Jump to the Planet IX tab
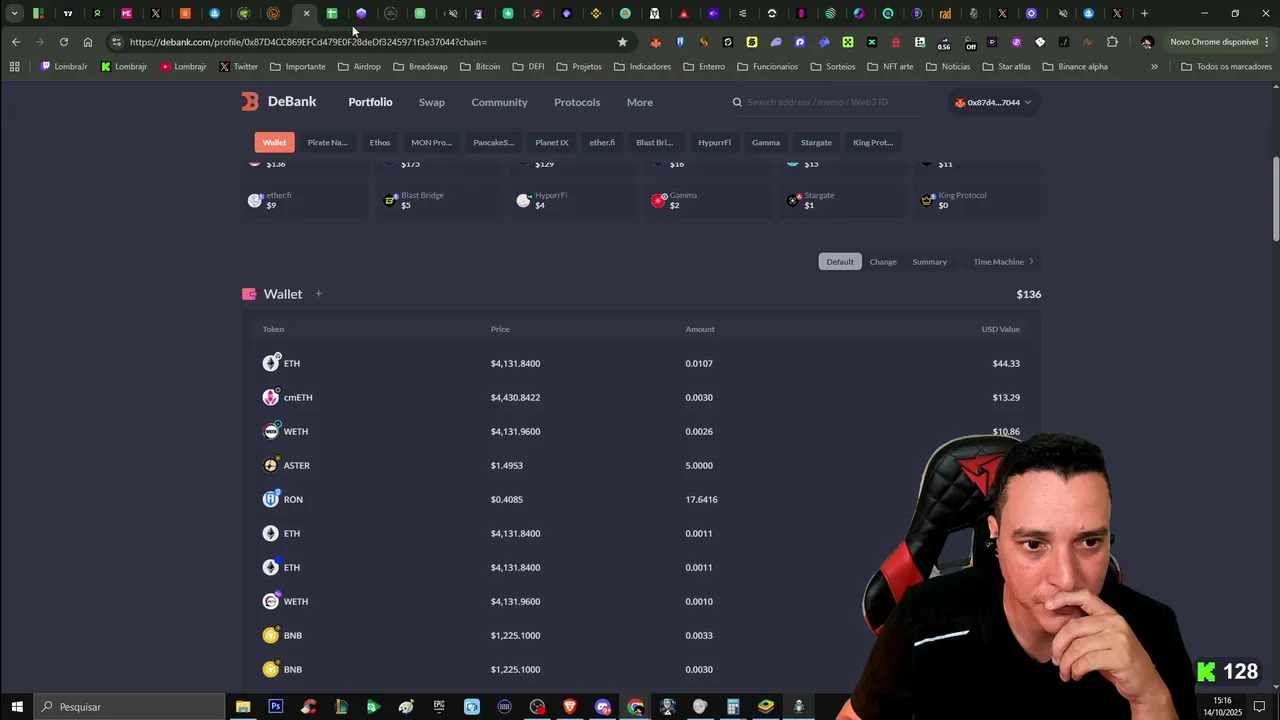Image resolution: width=1280 pixels, height=720 pixels. 551,142
